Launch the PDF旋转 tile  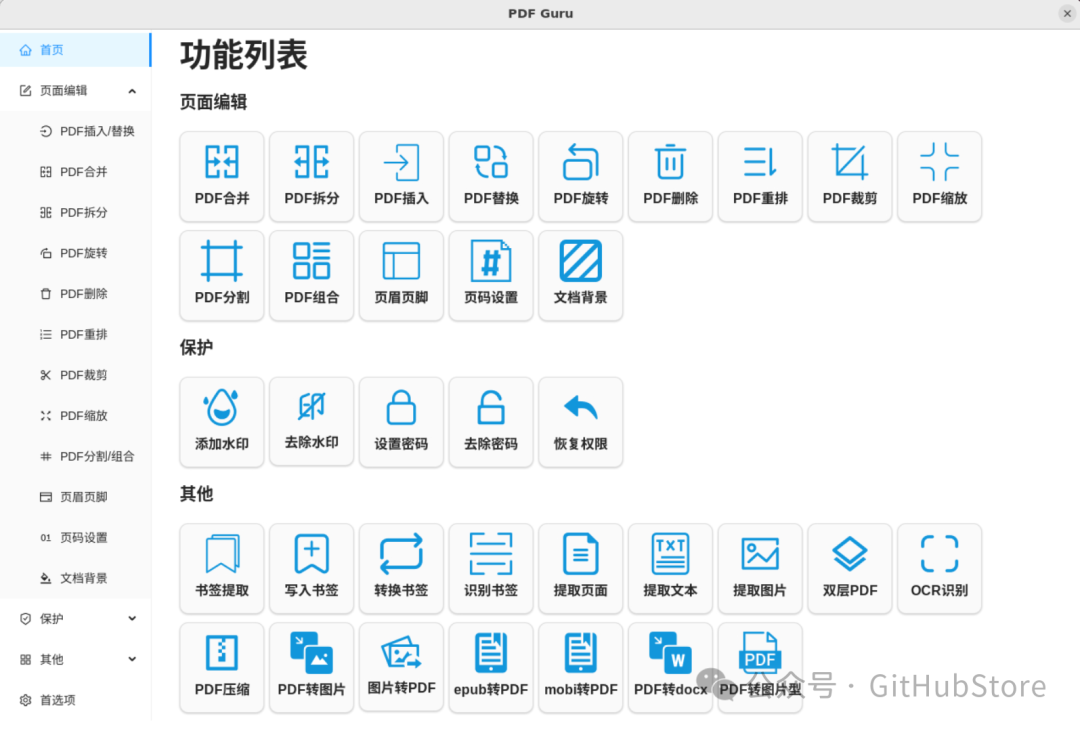pos(581,176)
